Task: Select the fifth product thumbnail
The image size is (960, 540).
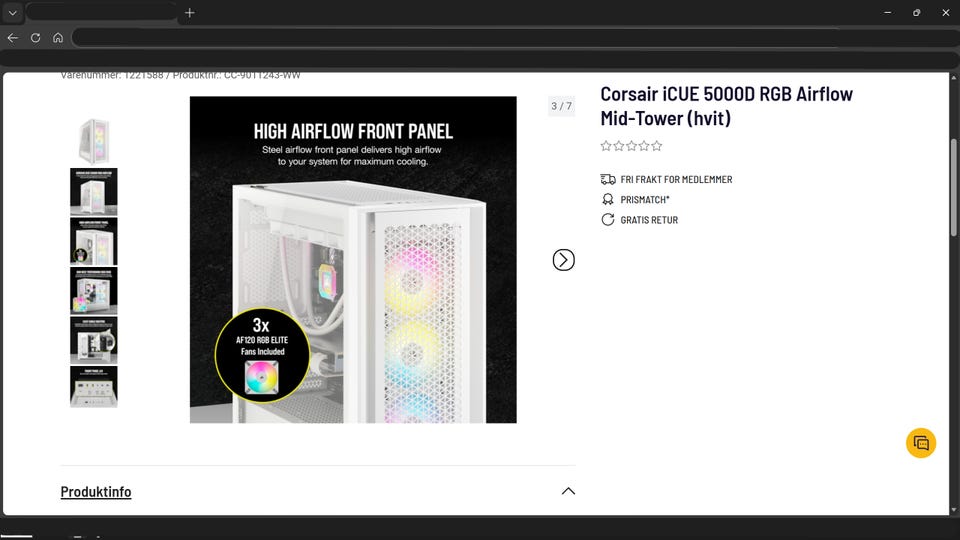Action: [x=94, y=340]
